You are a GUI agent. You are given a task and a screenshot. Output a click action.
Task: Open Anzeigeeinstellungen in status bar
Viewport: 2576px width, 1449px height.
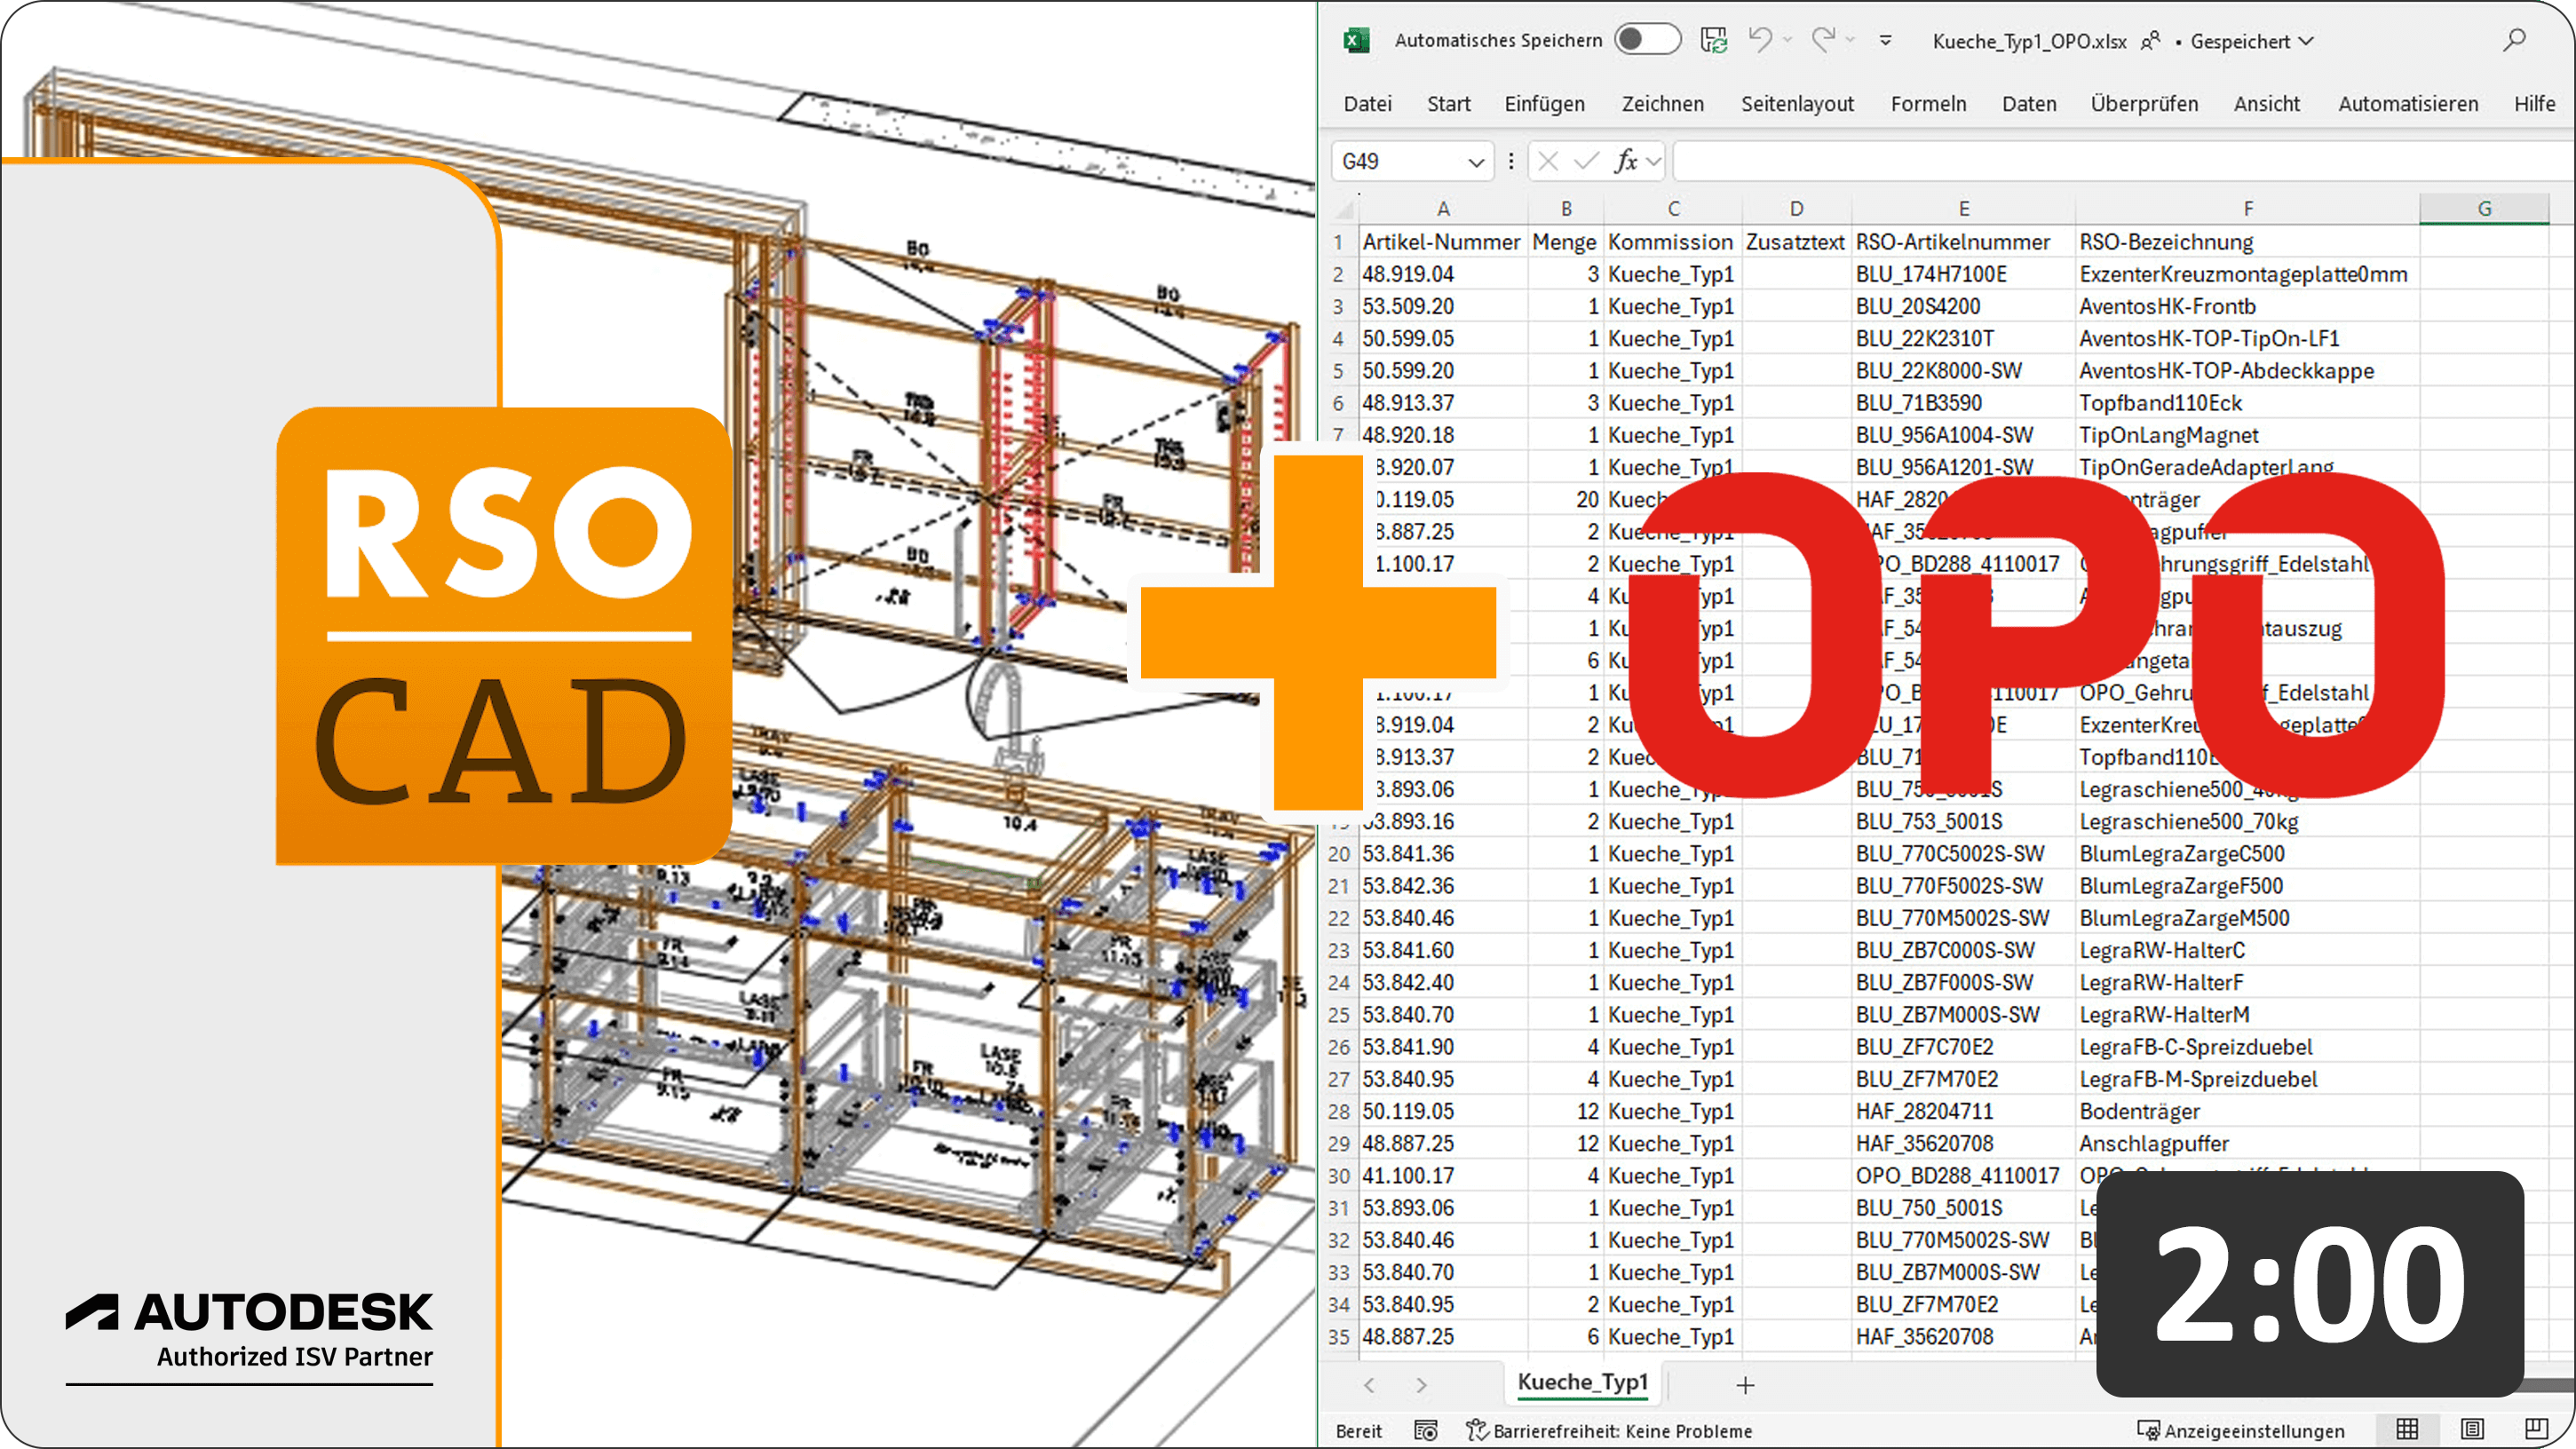[2240, 1431]
